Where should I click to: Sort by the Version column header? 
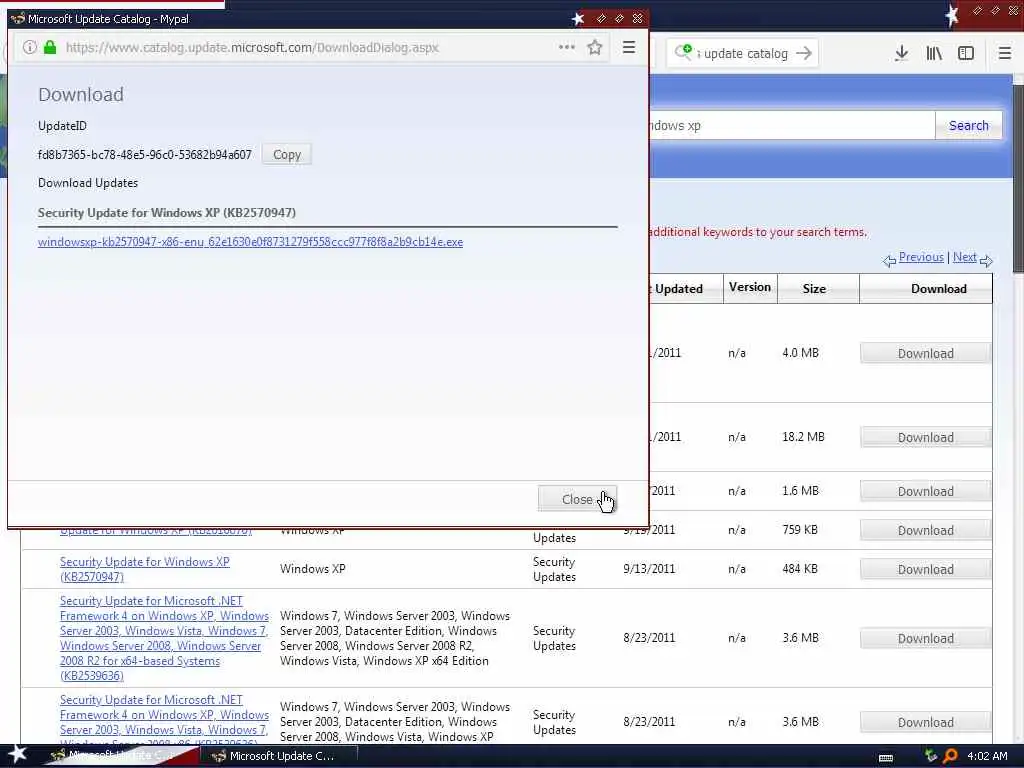(x=750, y=287)
